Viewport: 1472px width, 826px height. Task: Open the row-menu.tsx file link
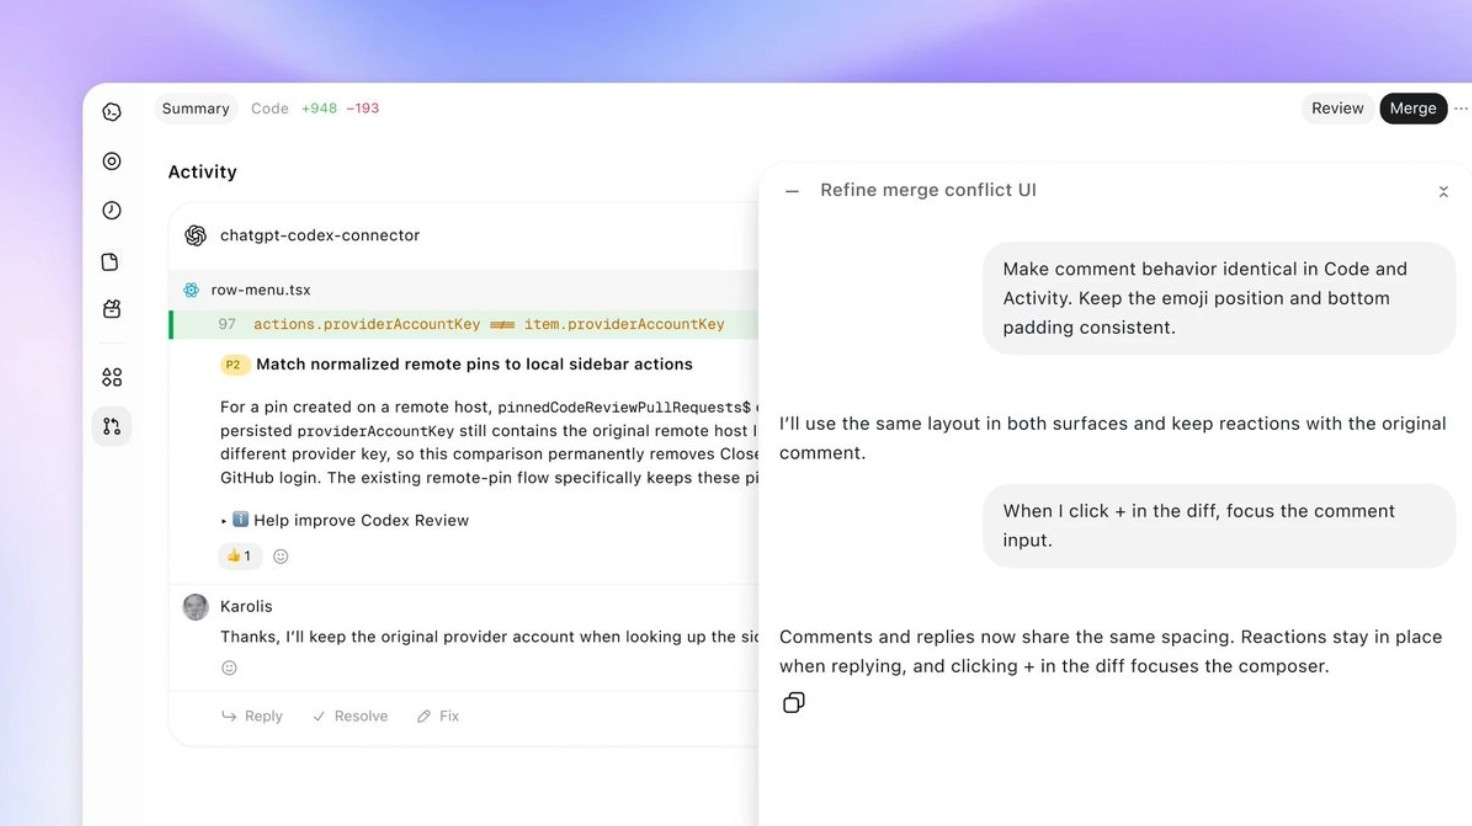[x=261, y=290]
